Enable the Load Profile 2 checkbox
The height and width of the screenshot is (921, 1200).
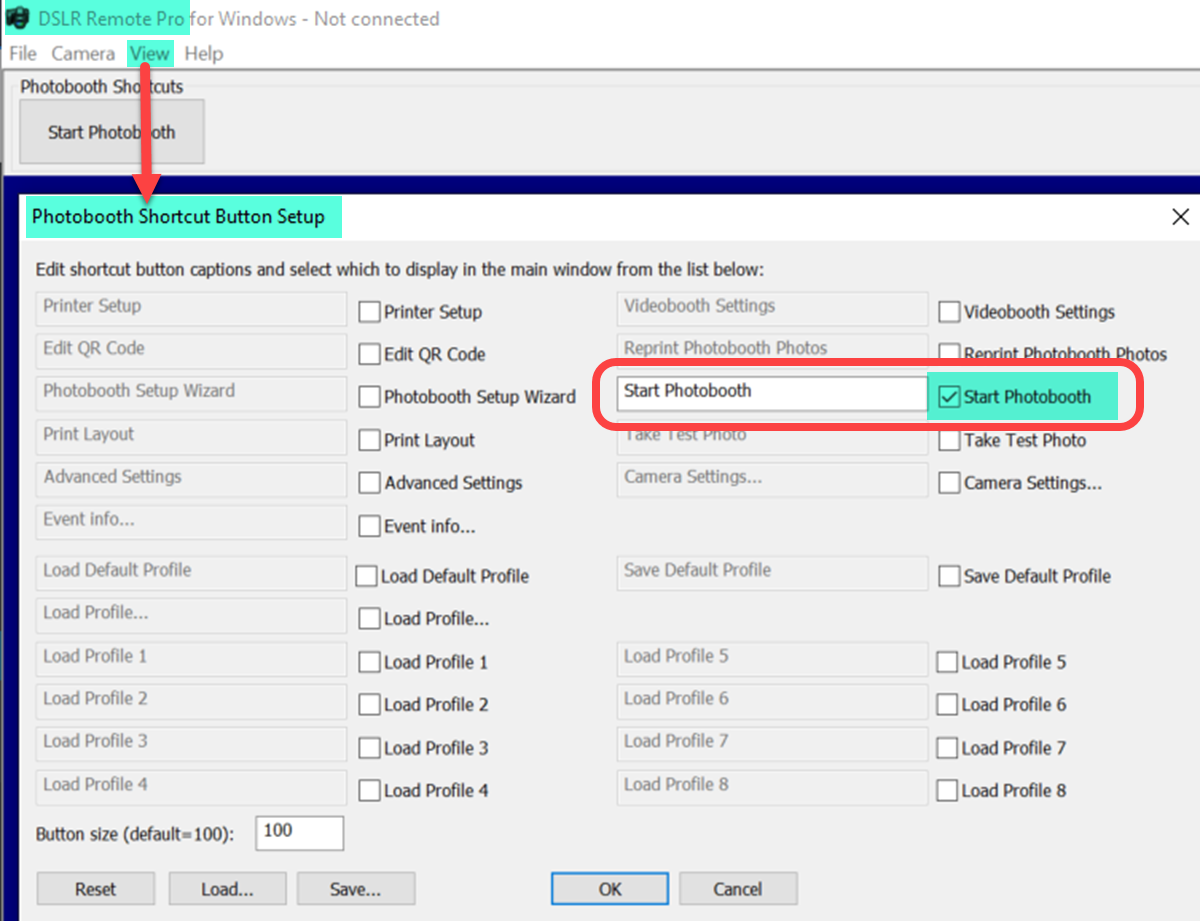(x=369, y=706)
